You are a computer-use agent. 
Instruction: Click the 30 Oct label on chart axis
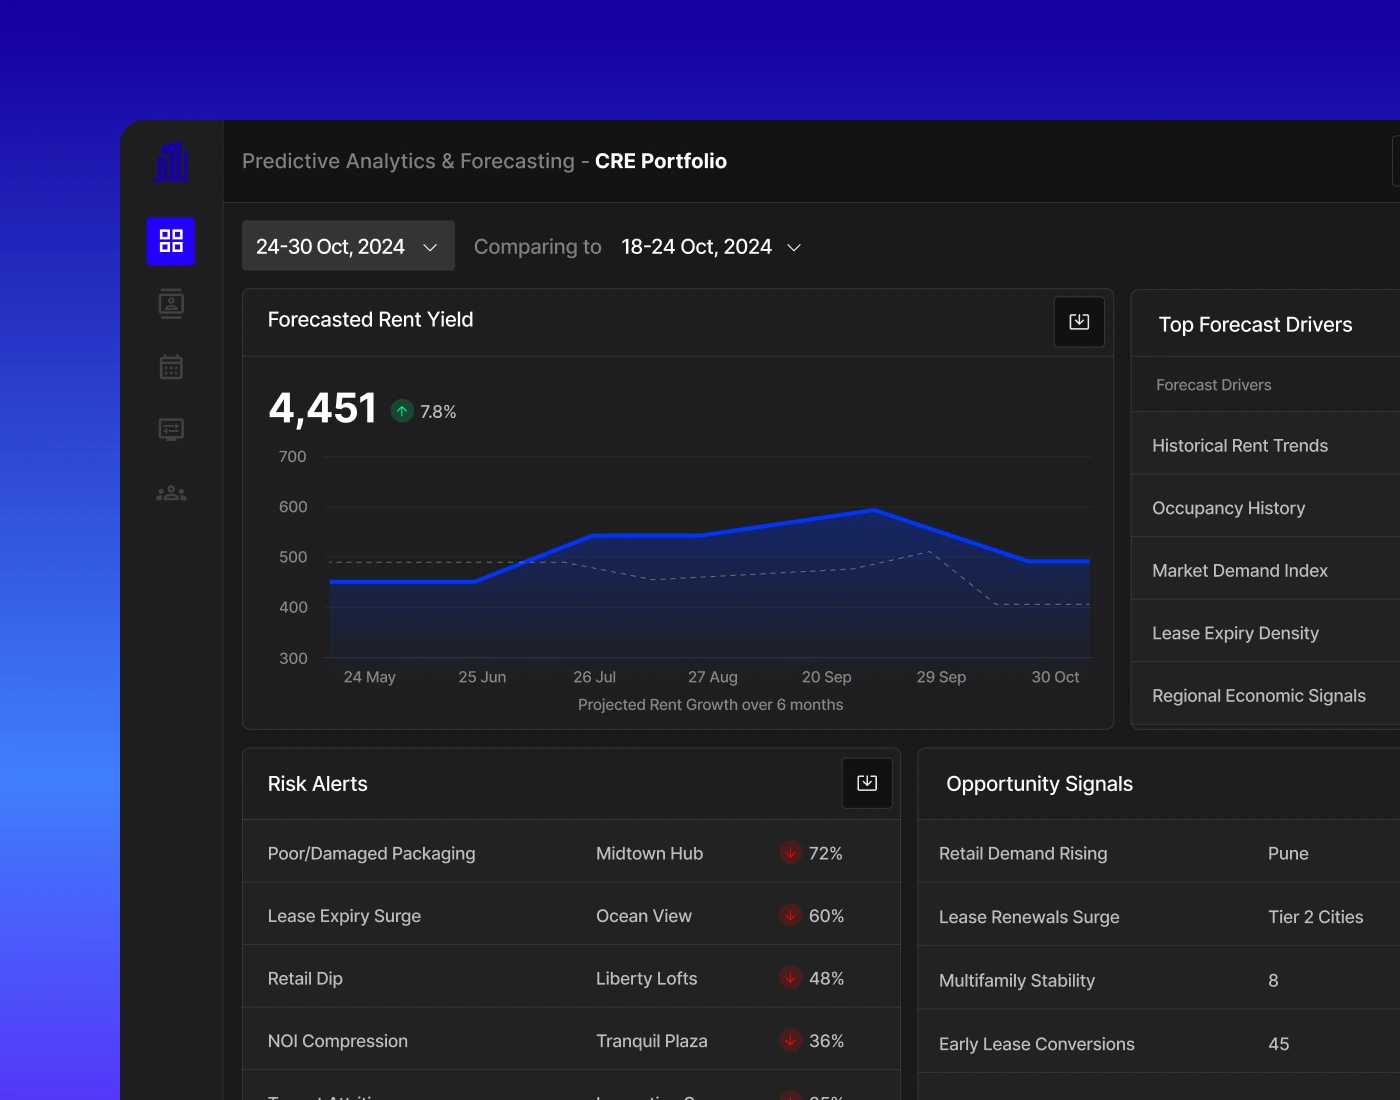click(1055, 677)
